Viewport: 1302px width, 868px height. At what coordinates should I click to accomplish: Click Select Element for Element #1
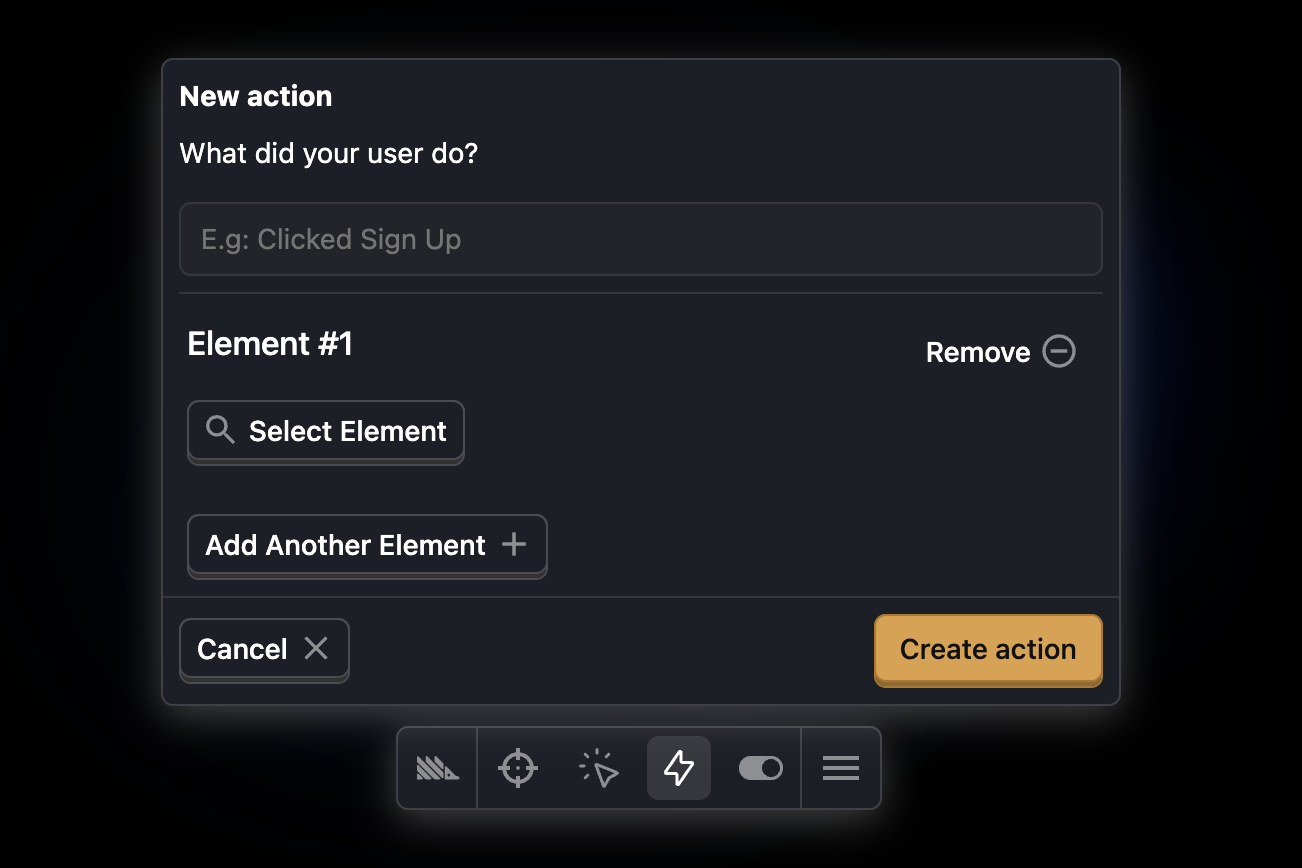(x=325, y=431)
